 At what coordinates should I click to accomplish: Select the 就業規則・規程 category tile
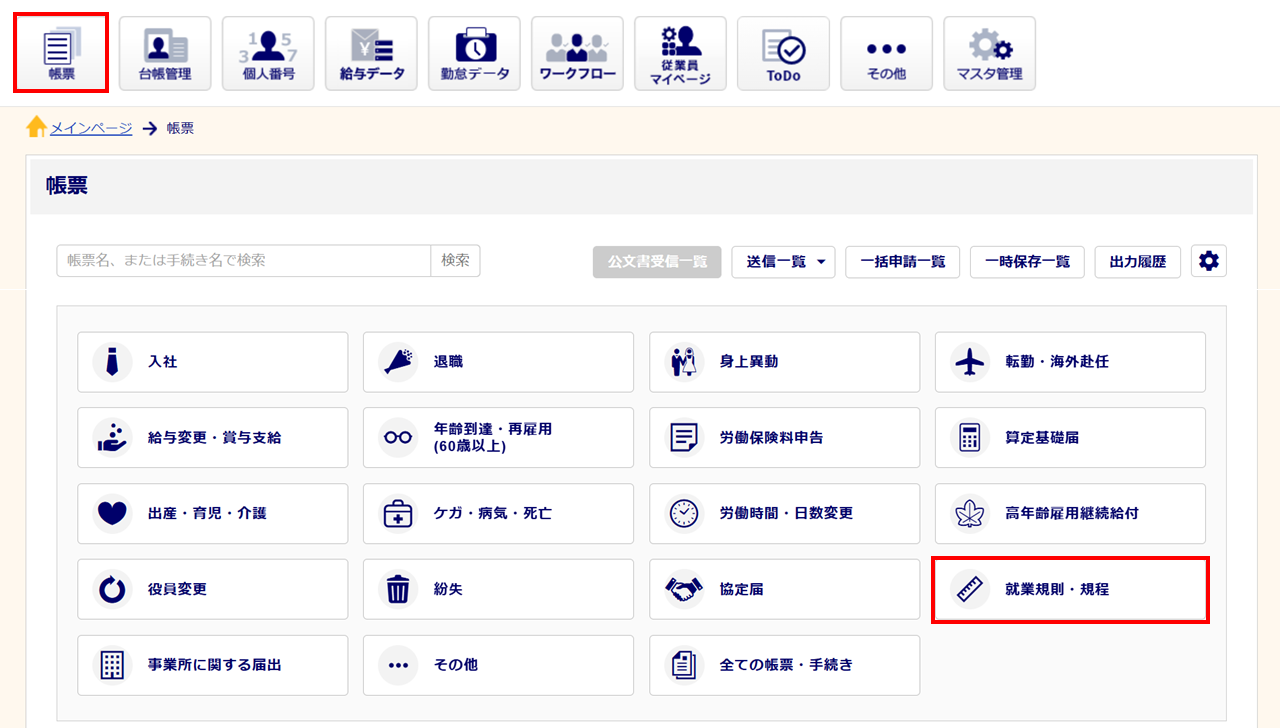pos(1070,590)
